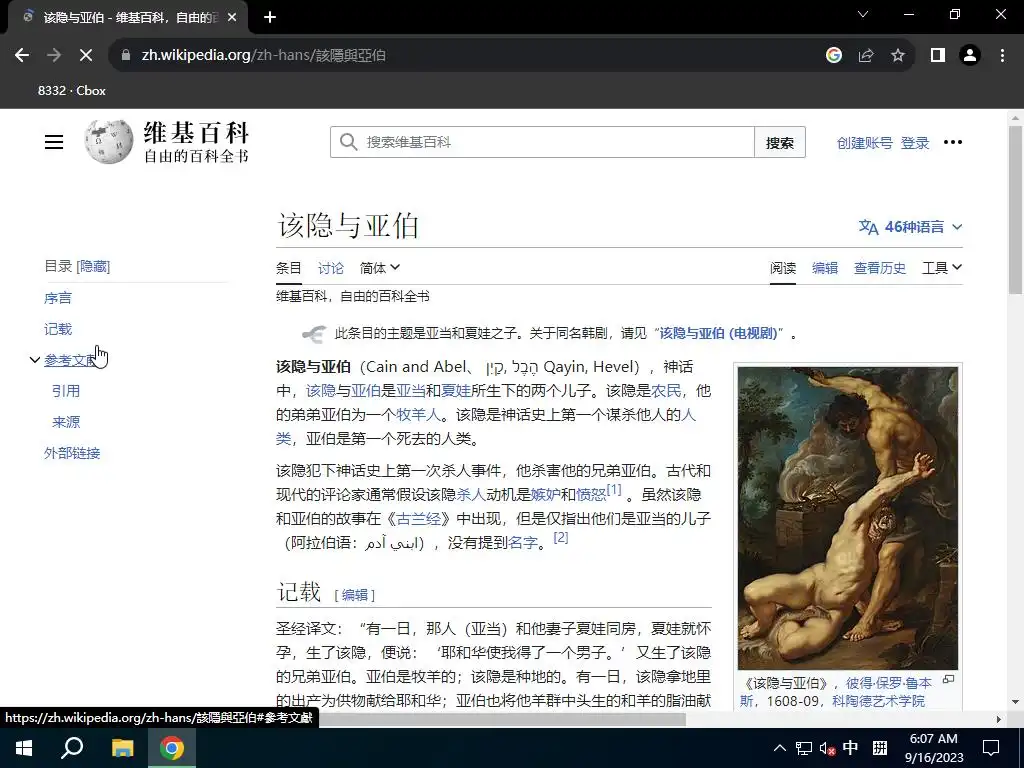Click the Chrome back arrow
Image resolution: width=1024 pixels, height=768 pixels.
point(22,56)
